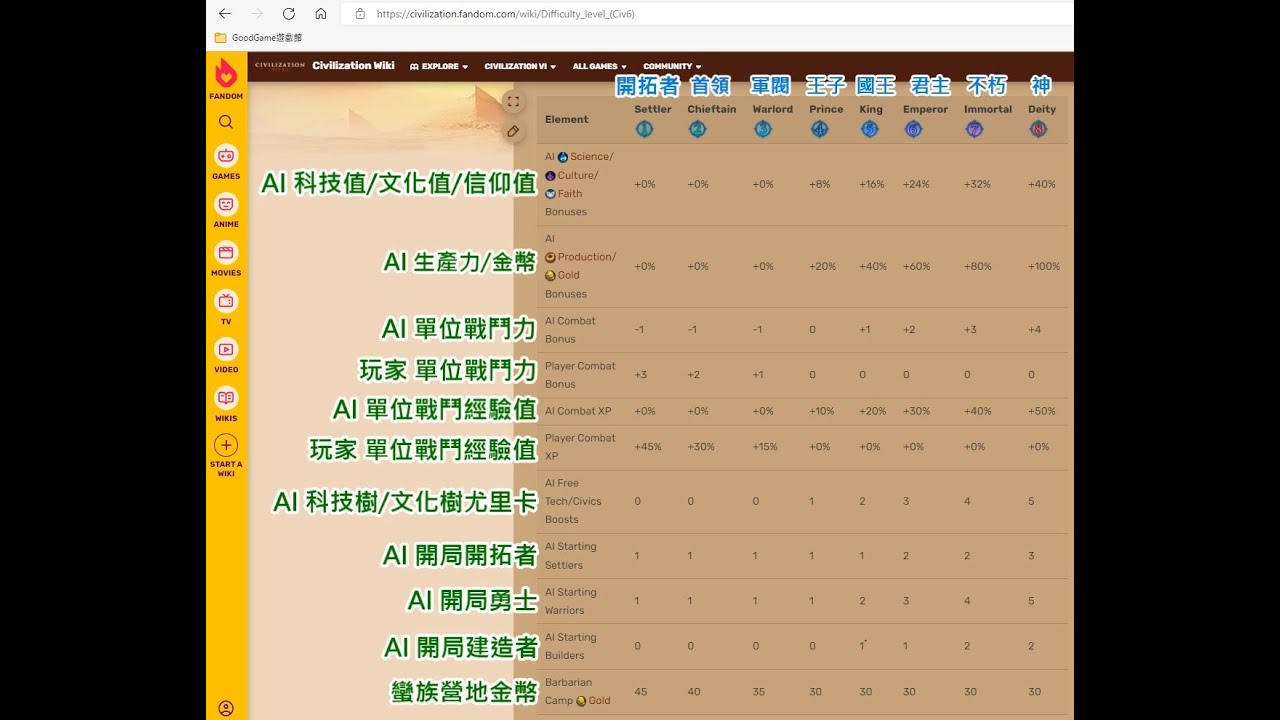
Task: Click the +100% Deity production value
Action: pyautogui.click(x=1044, y=267)
